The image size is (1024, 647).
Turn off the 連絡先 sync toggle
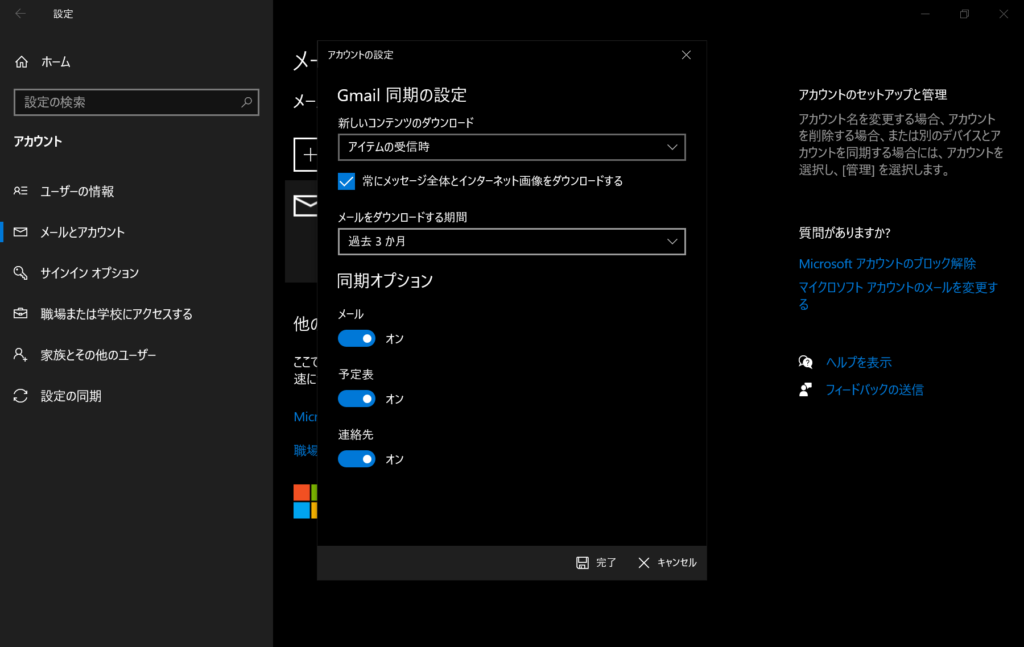point(357,459)
